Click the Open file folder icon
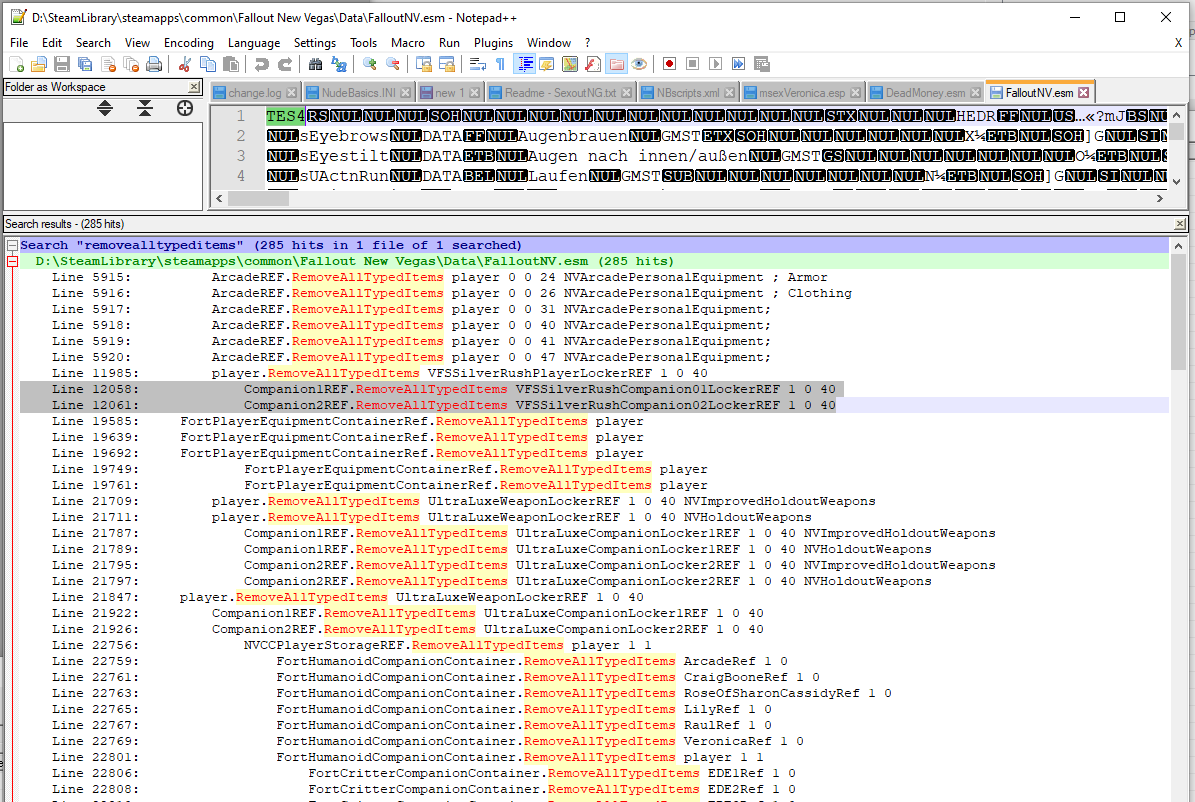The height and width of the screenshot is (802, 1195). point(39,64)
